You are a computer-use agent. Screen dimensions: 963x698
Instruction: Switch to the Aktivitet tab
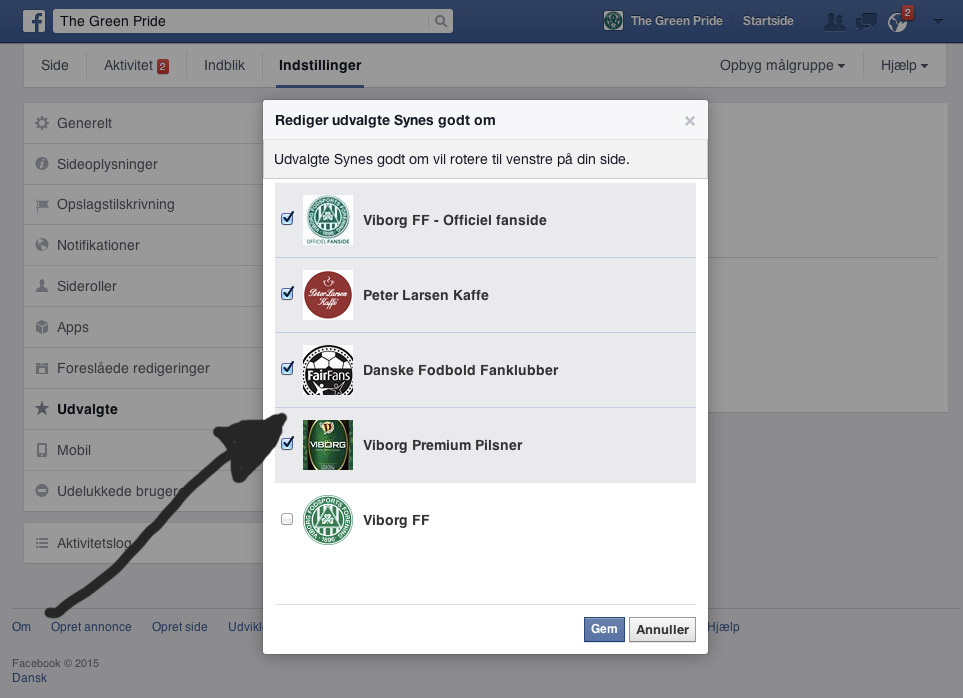(x=135, y=66)
